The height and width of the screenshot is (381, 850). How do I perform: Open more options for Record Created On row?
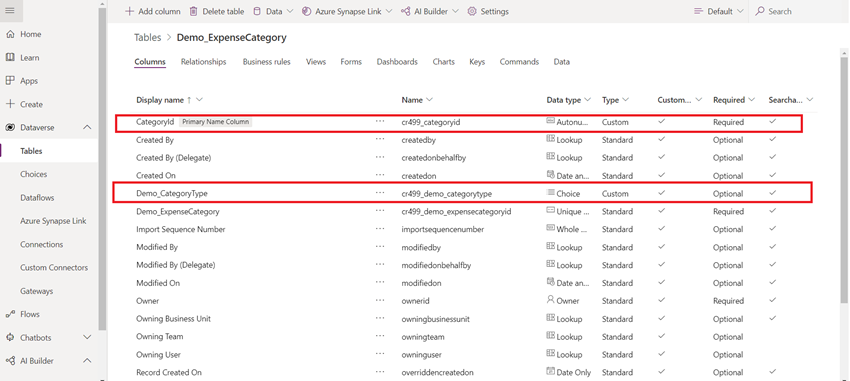tap(380, 372)
